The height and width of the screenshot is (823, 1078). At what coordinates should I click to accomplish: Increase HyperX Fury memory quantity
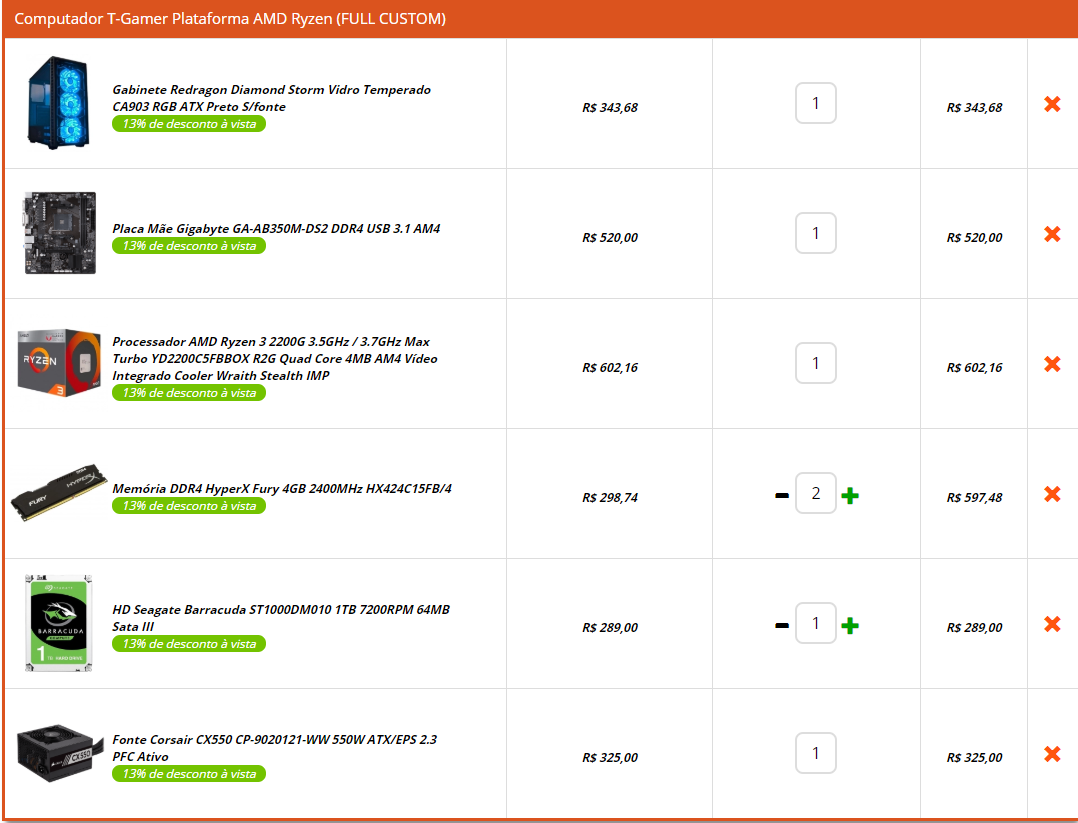[x=850, y=495]
